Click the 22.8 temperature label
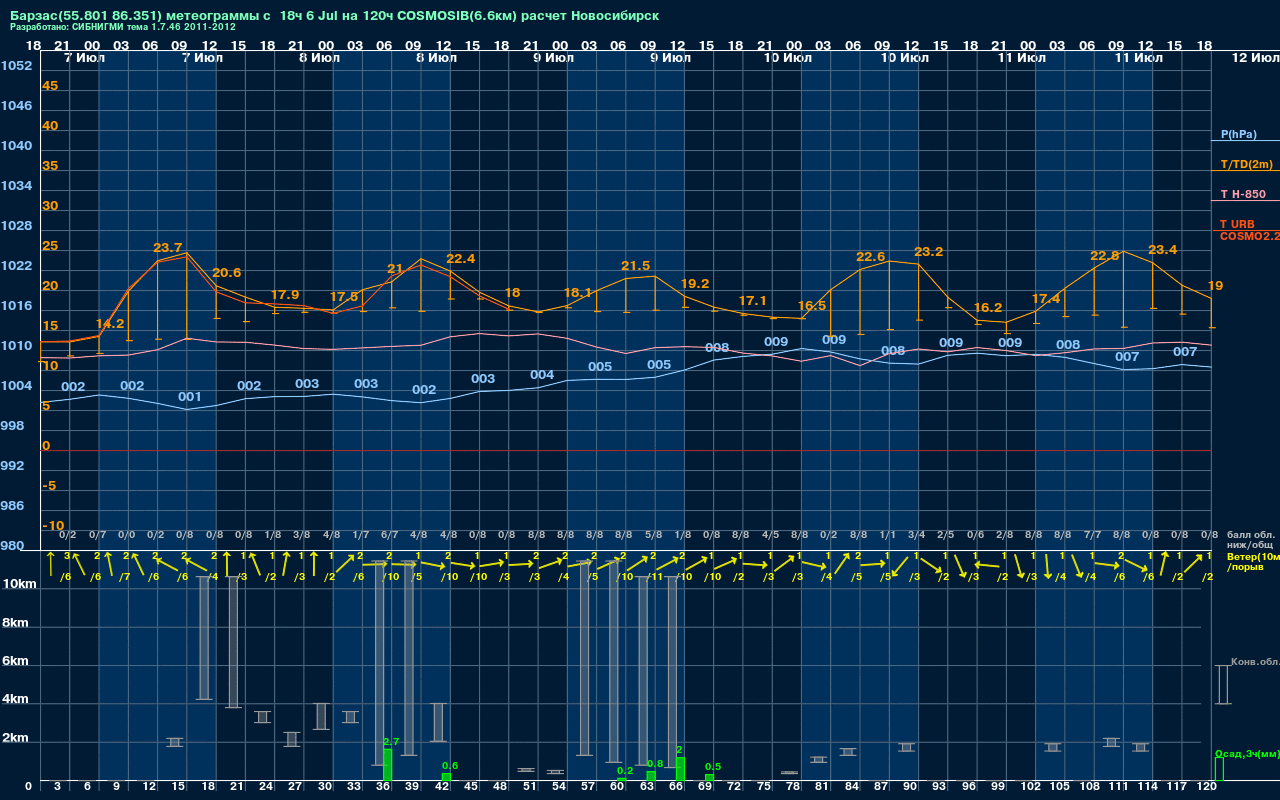 (x=1104, y=256)
